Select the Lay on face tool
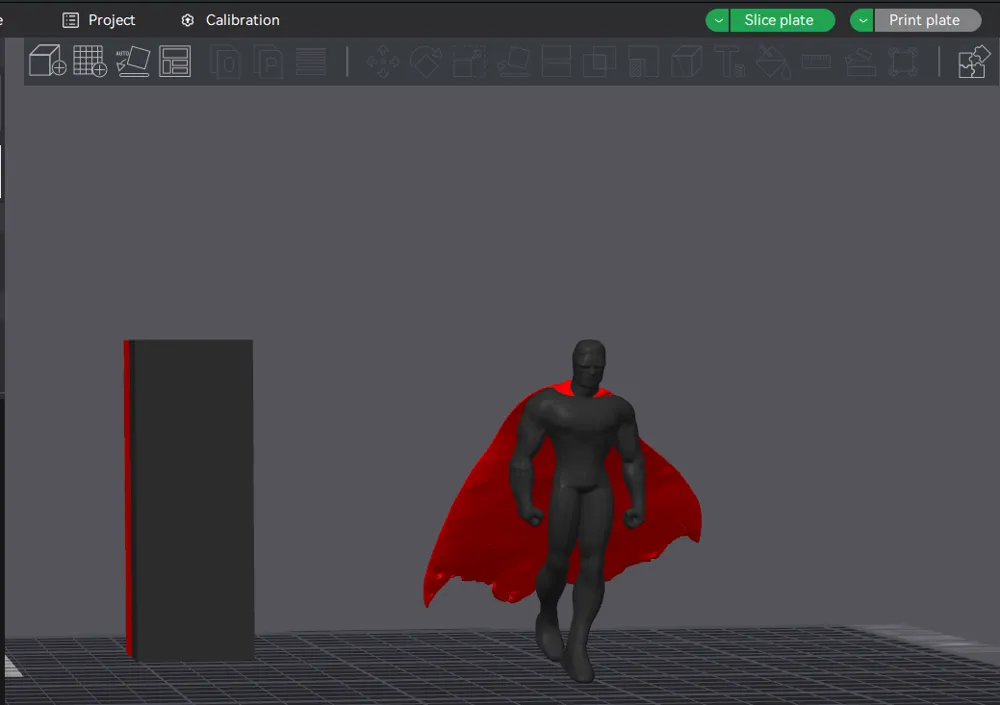 (x=513, y=61)
